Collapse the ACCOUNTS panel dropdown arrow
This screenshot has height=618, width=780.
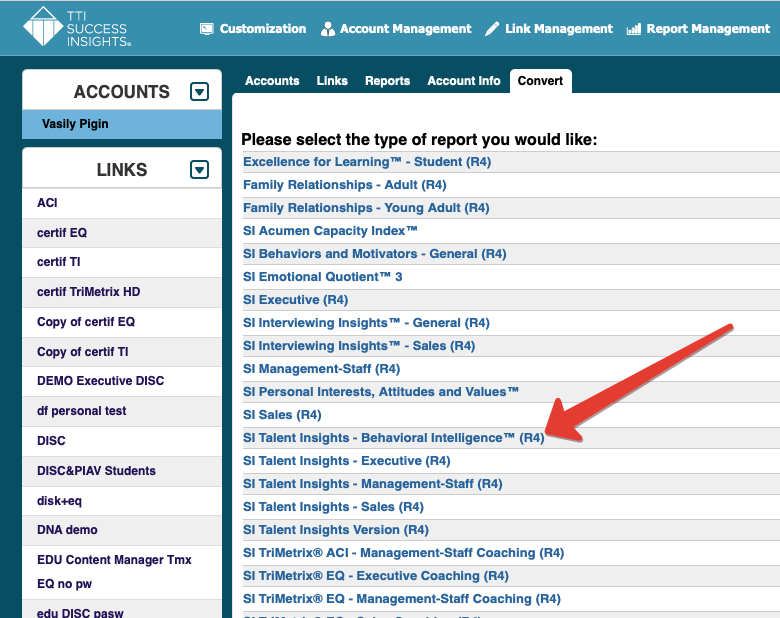tap(199, 92)
